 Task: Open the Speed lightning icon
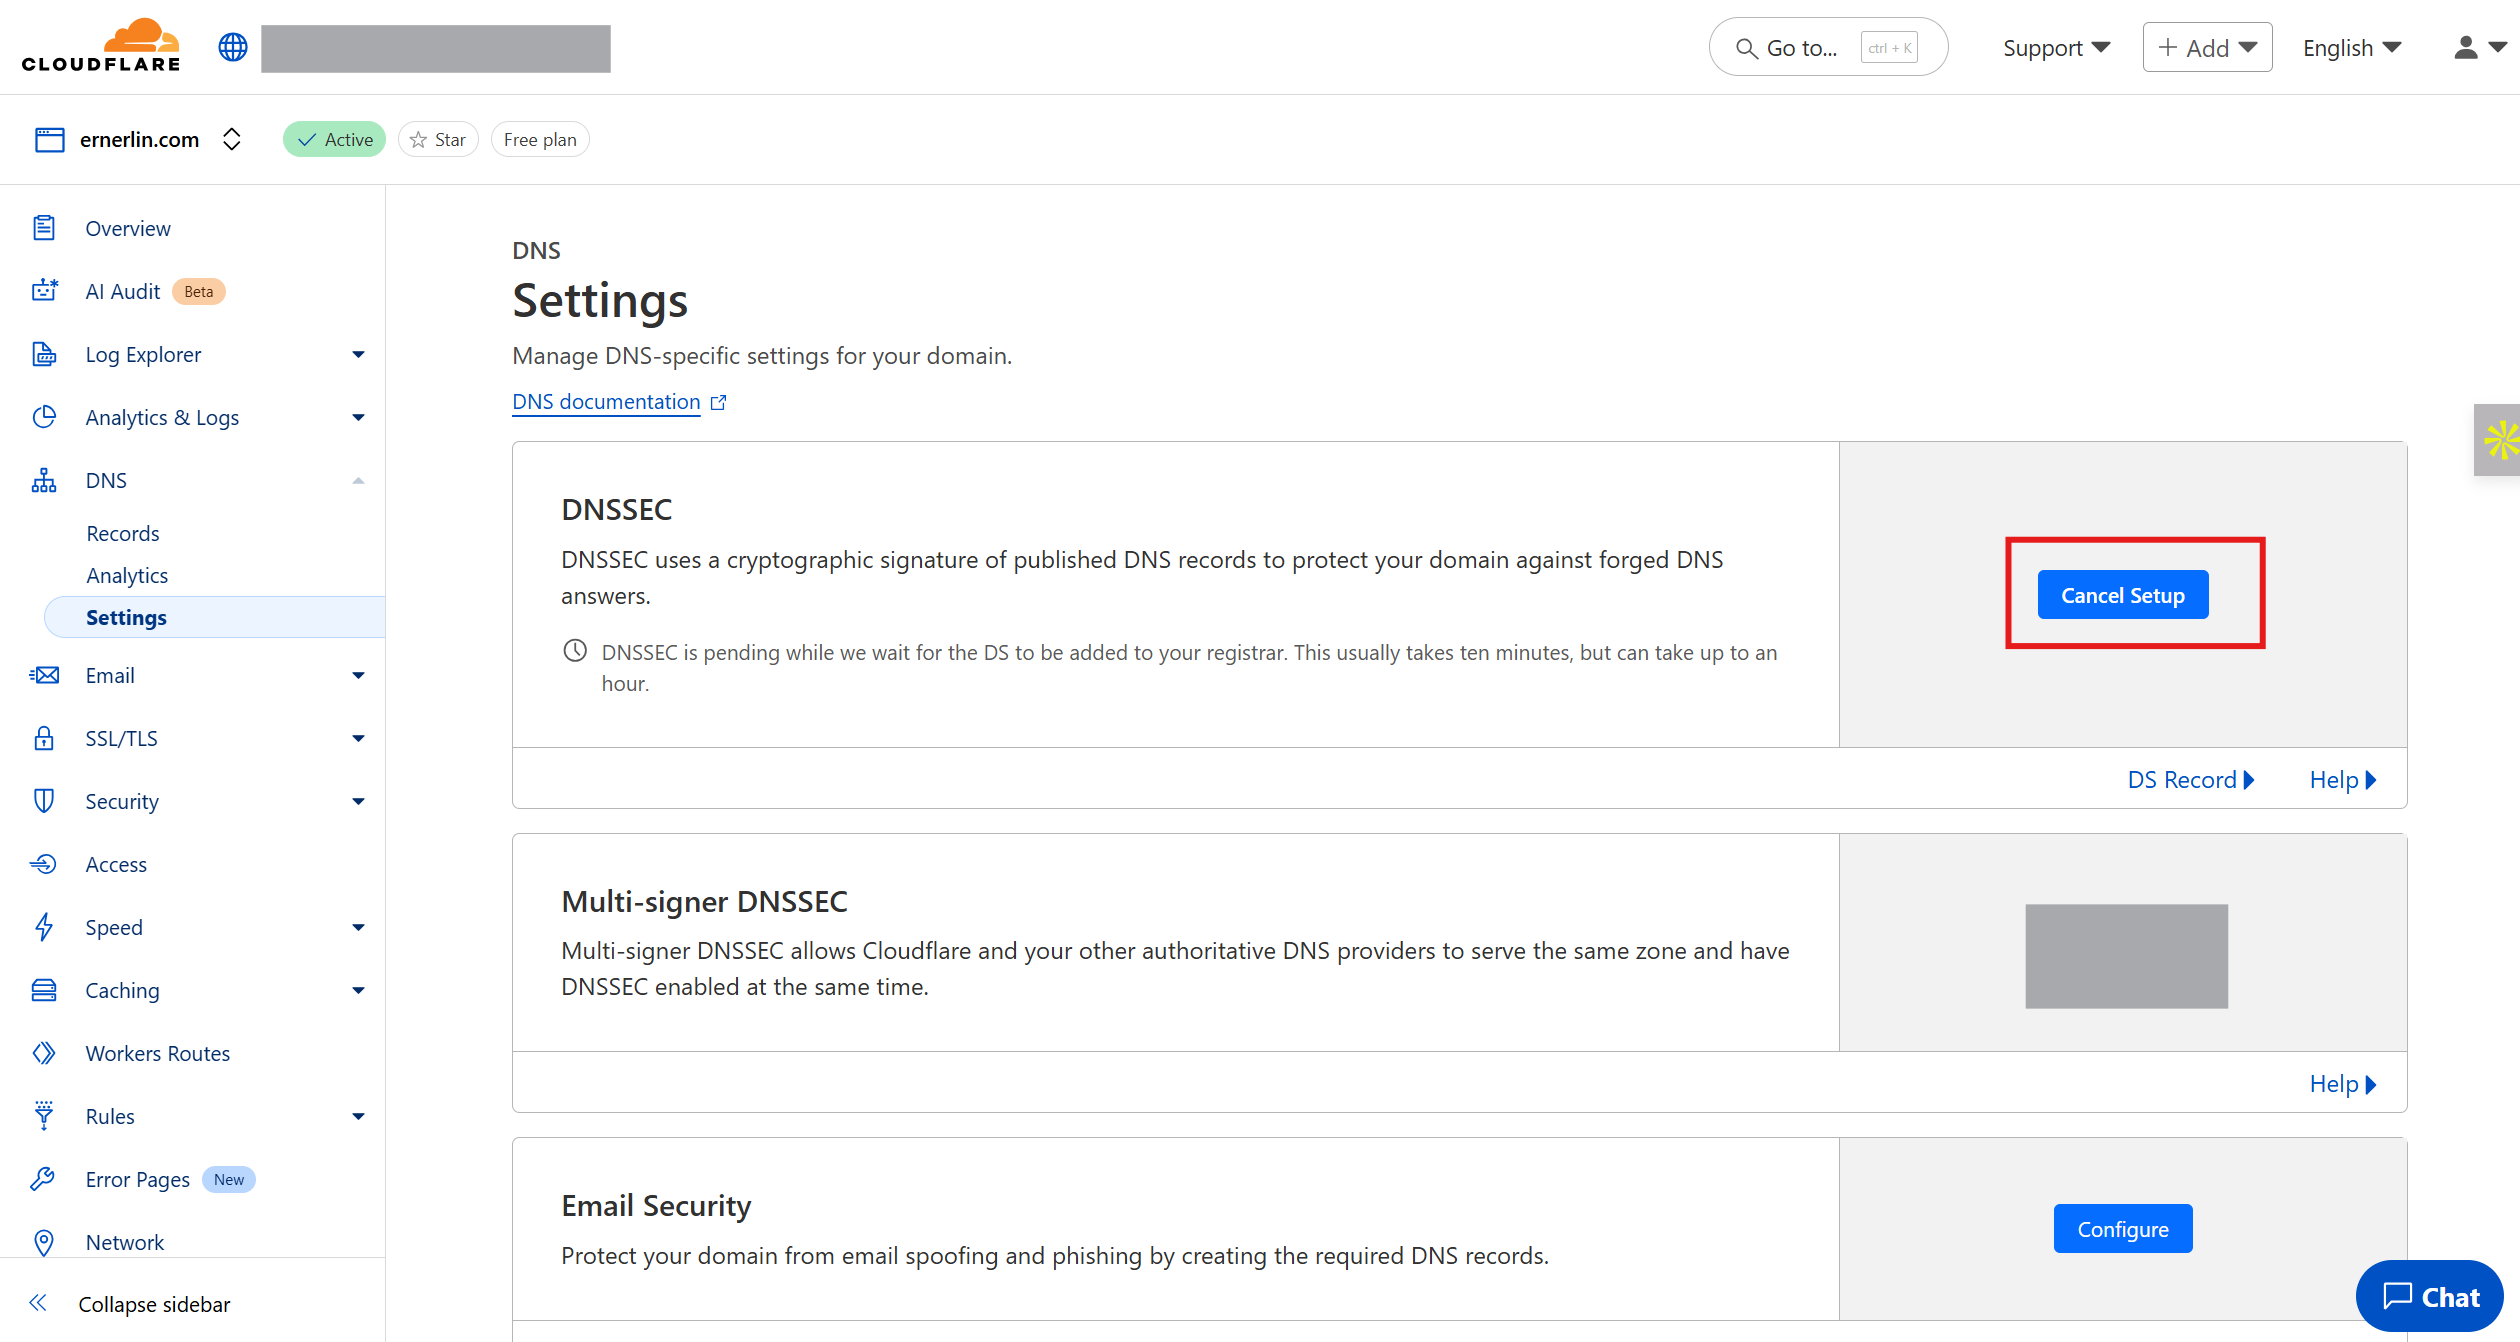[x=44, y=927]
